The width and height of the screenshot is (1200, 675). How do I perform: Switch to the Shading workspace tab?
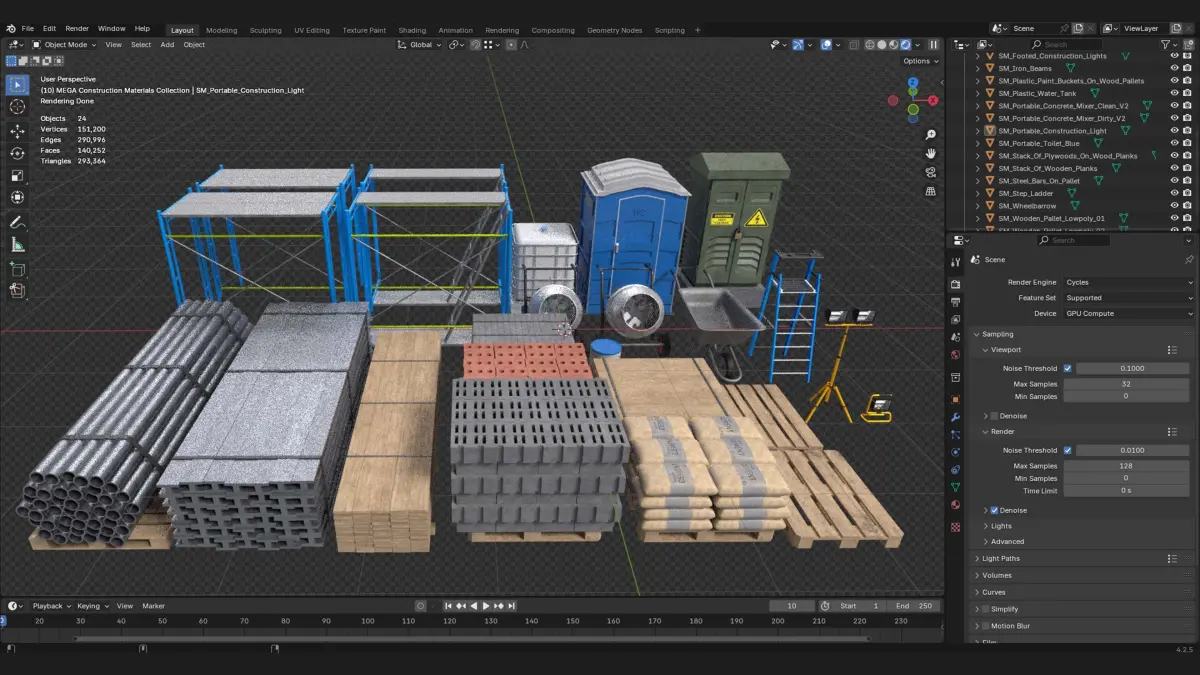click(412, 30)
